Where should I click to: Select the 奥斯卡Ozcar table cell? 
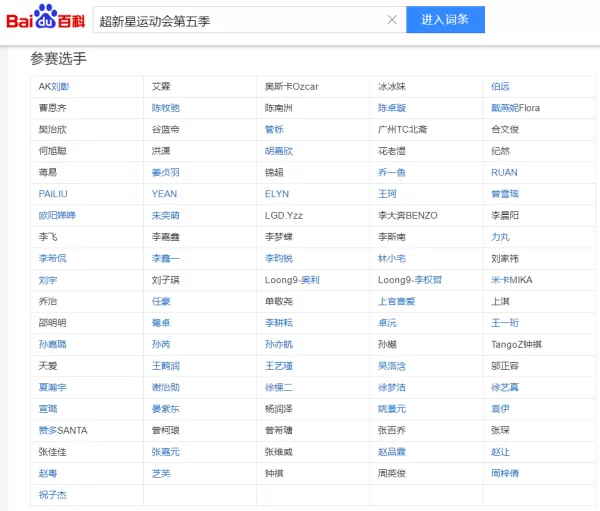pyautogui.click(x=313, y=87)
